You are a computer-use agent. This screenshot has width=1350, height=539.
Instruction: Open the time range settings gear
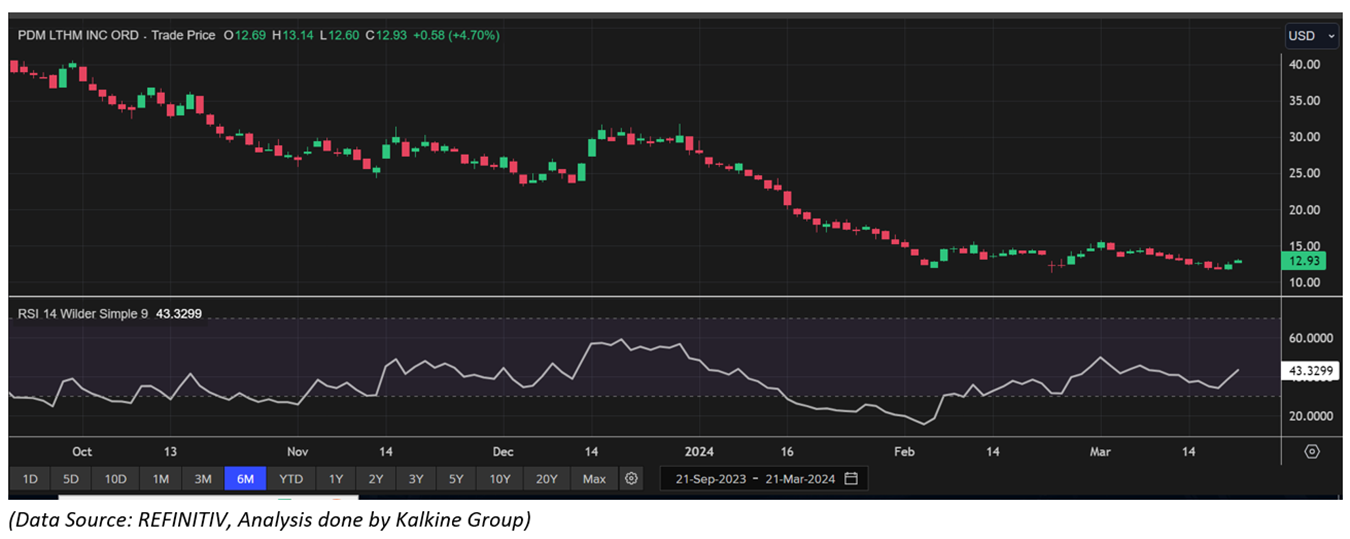(631, 479)
